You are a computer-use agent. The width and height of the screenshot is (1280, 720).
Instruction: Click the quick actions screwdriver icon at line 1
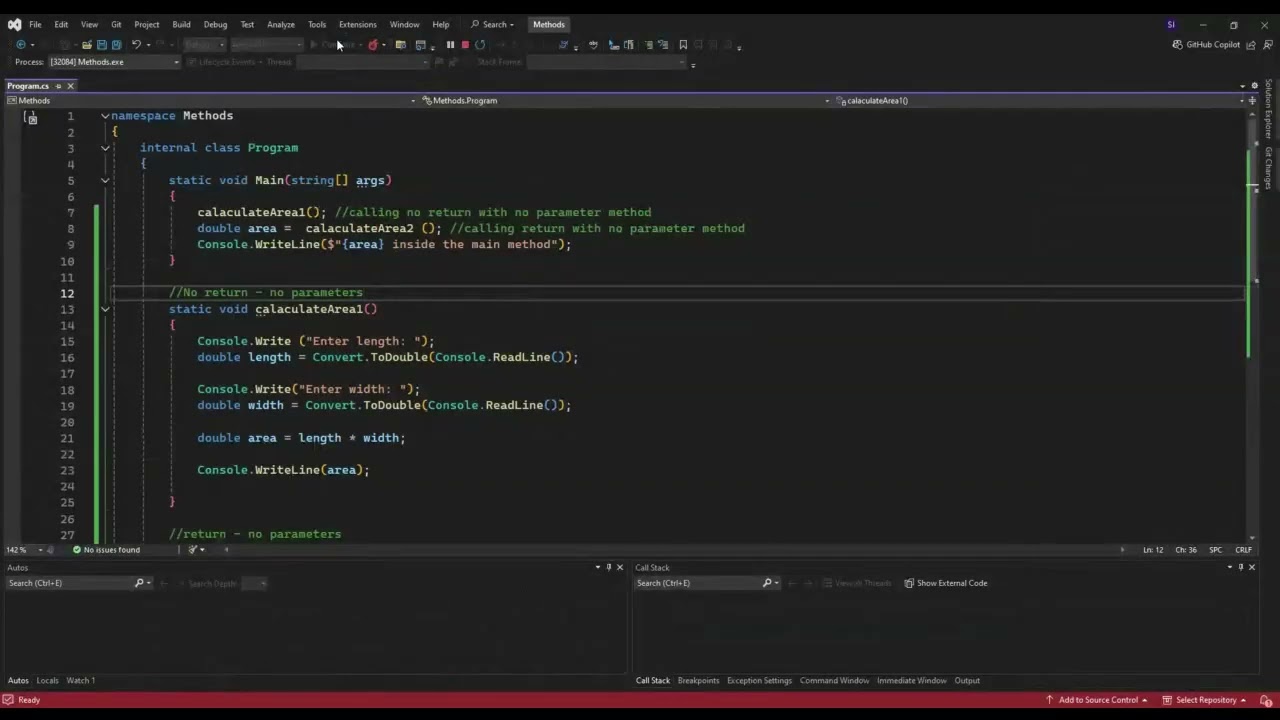click(x=31, y=117)
